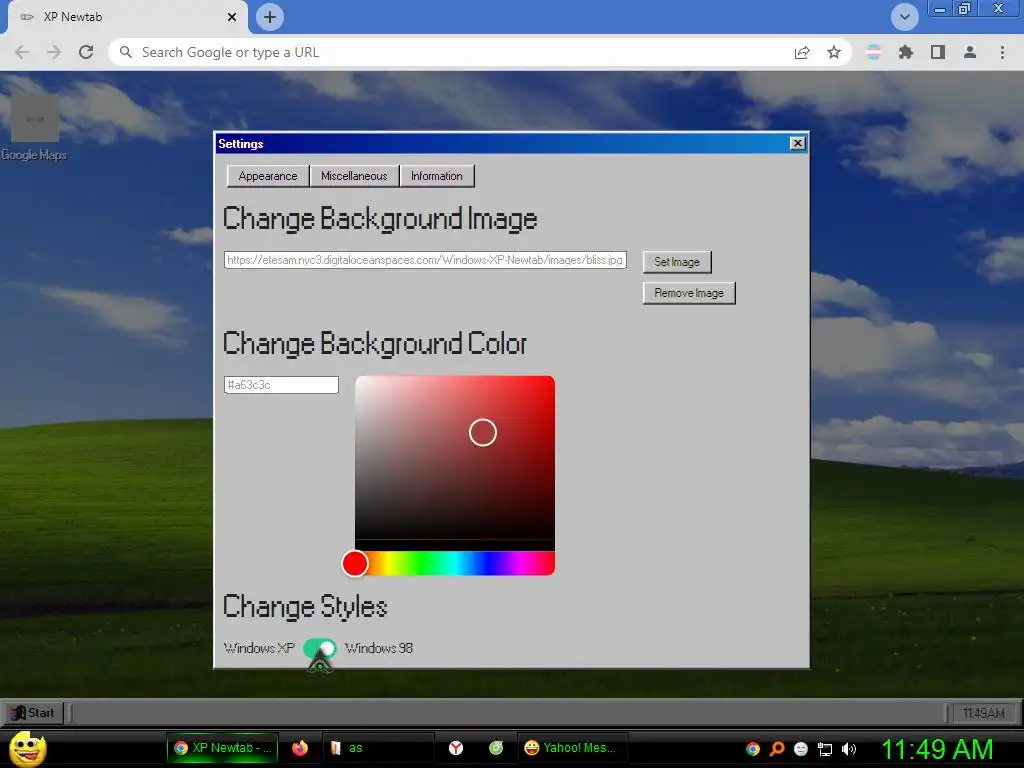Screen dimensions: 1024x768
Task: Open a new tab with the plus button
Action: point(270,17)
